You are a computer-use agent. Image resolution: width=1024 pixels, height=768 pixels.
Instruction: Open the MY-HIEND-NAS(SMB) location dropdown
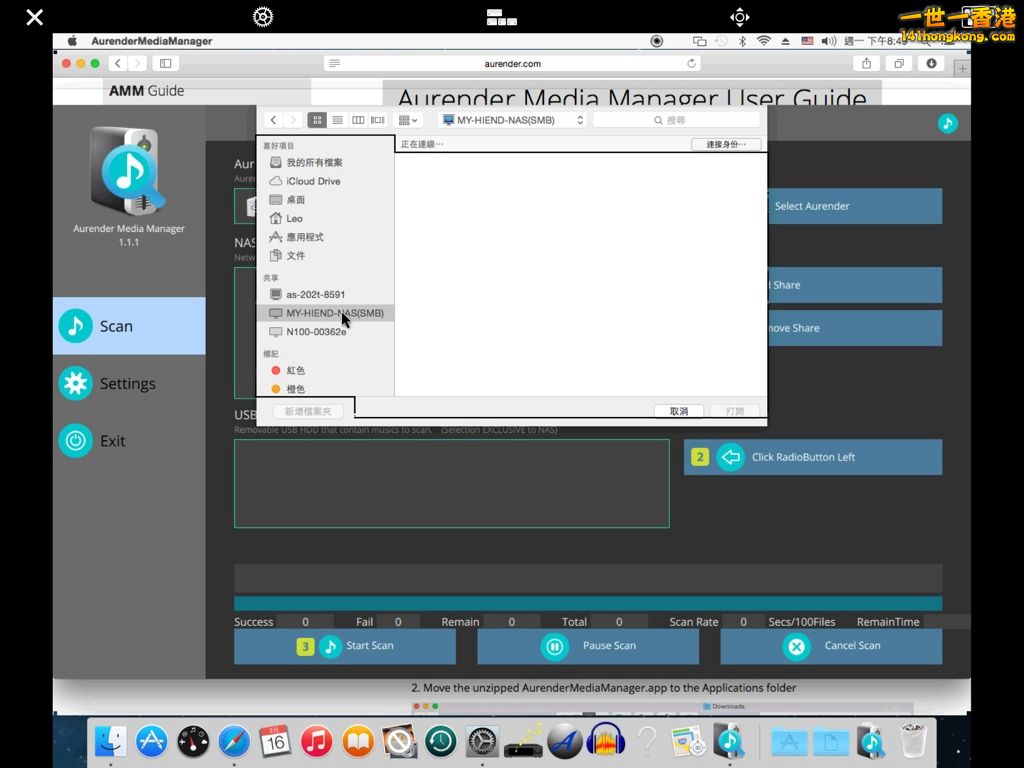512,120
